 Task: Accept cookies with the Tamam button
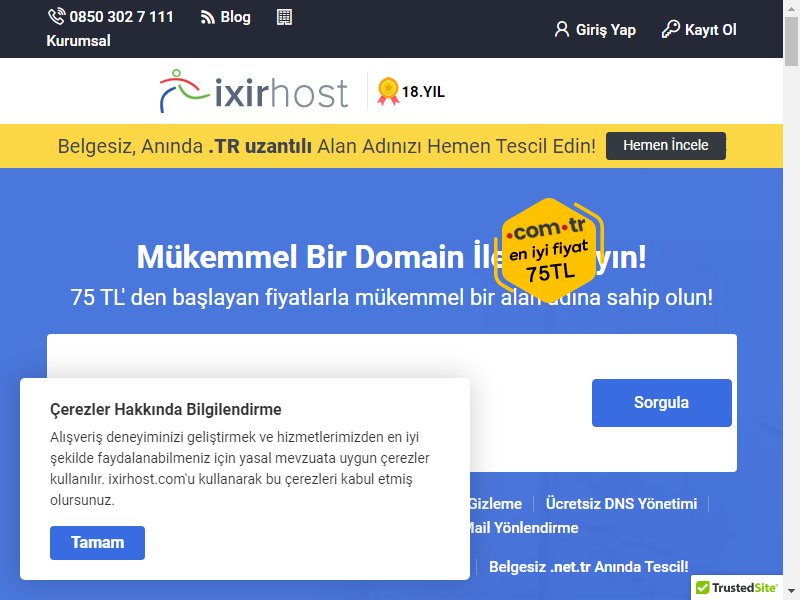[97, 542]
